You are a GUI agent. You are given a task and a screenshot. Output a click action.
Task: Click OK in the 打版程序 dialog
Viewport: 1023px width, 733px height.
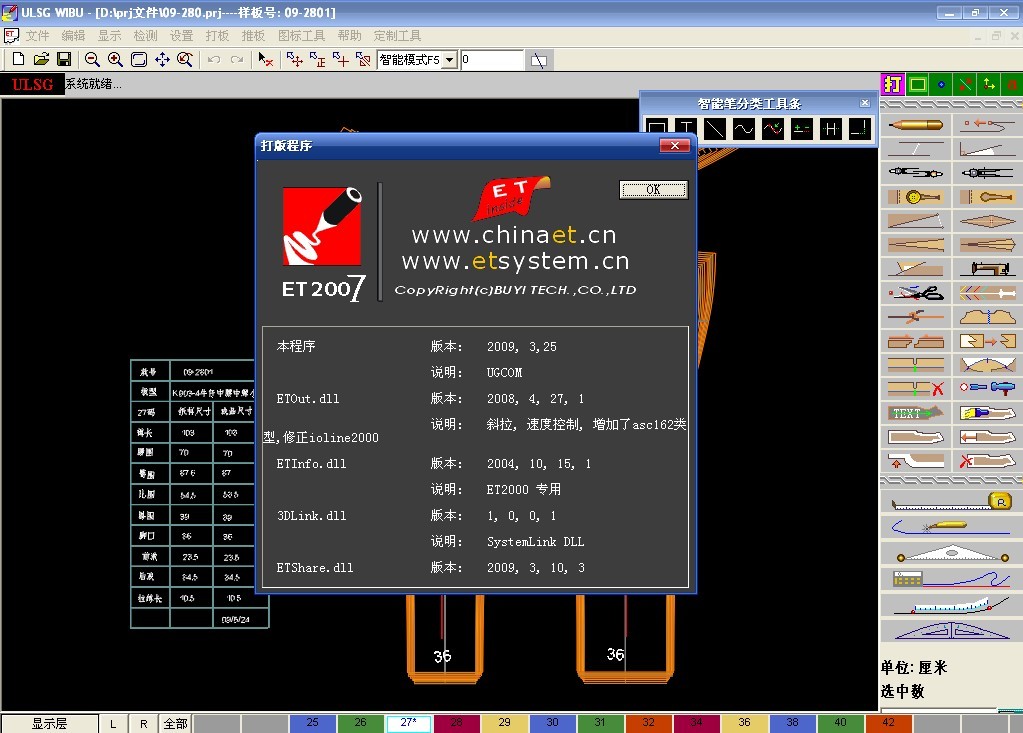pos(653,190)
